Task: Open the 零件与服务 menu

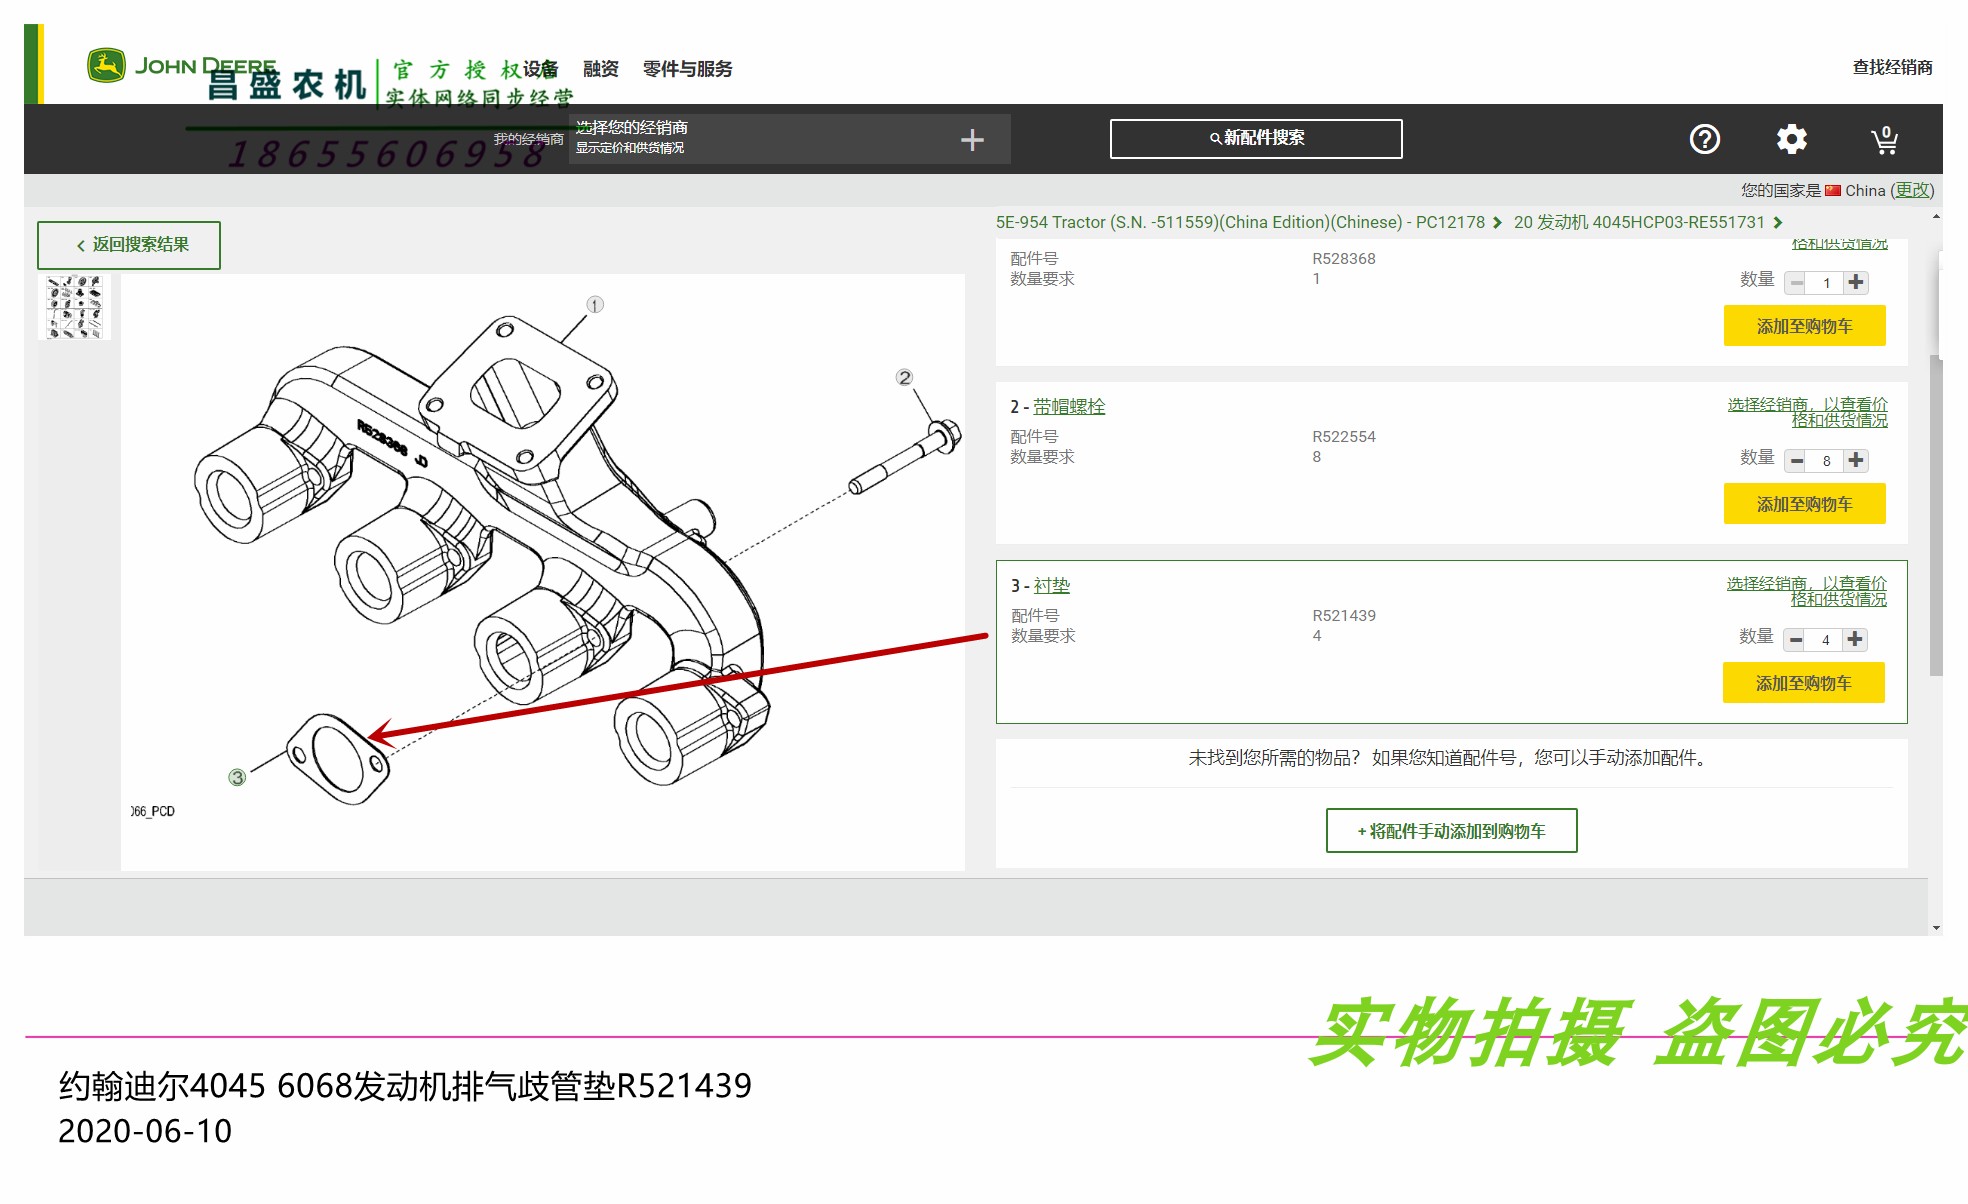Action: 687,69
